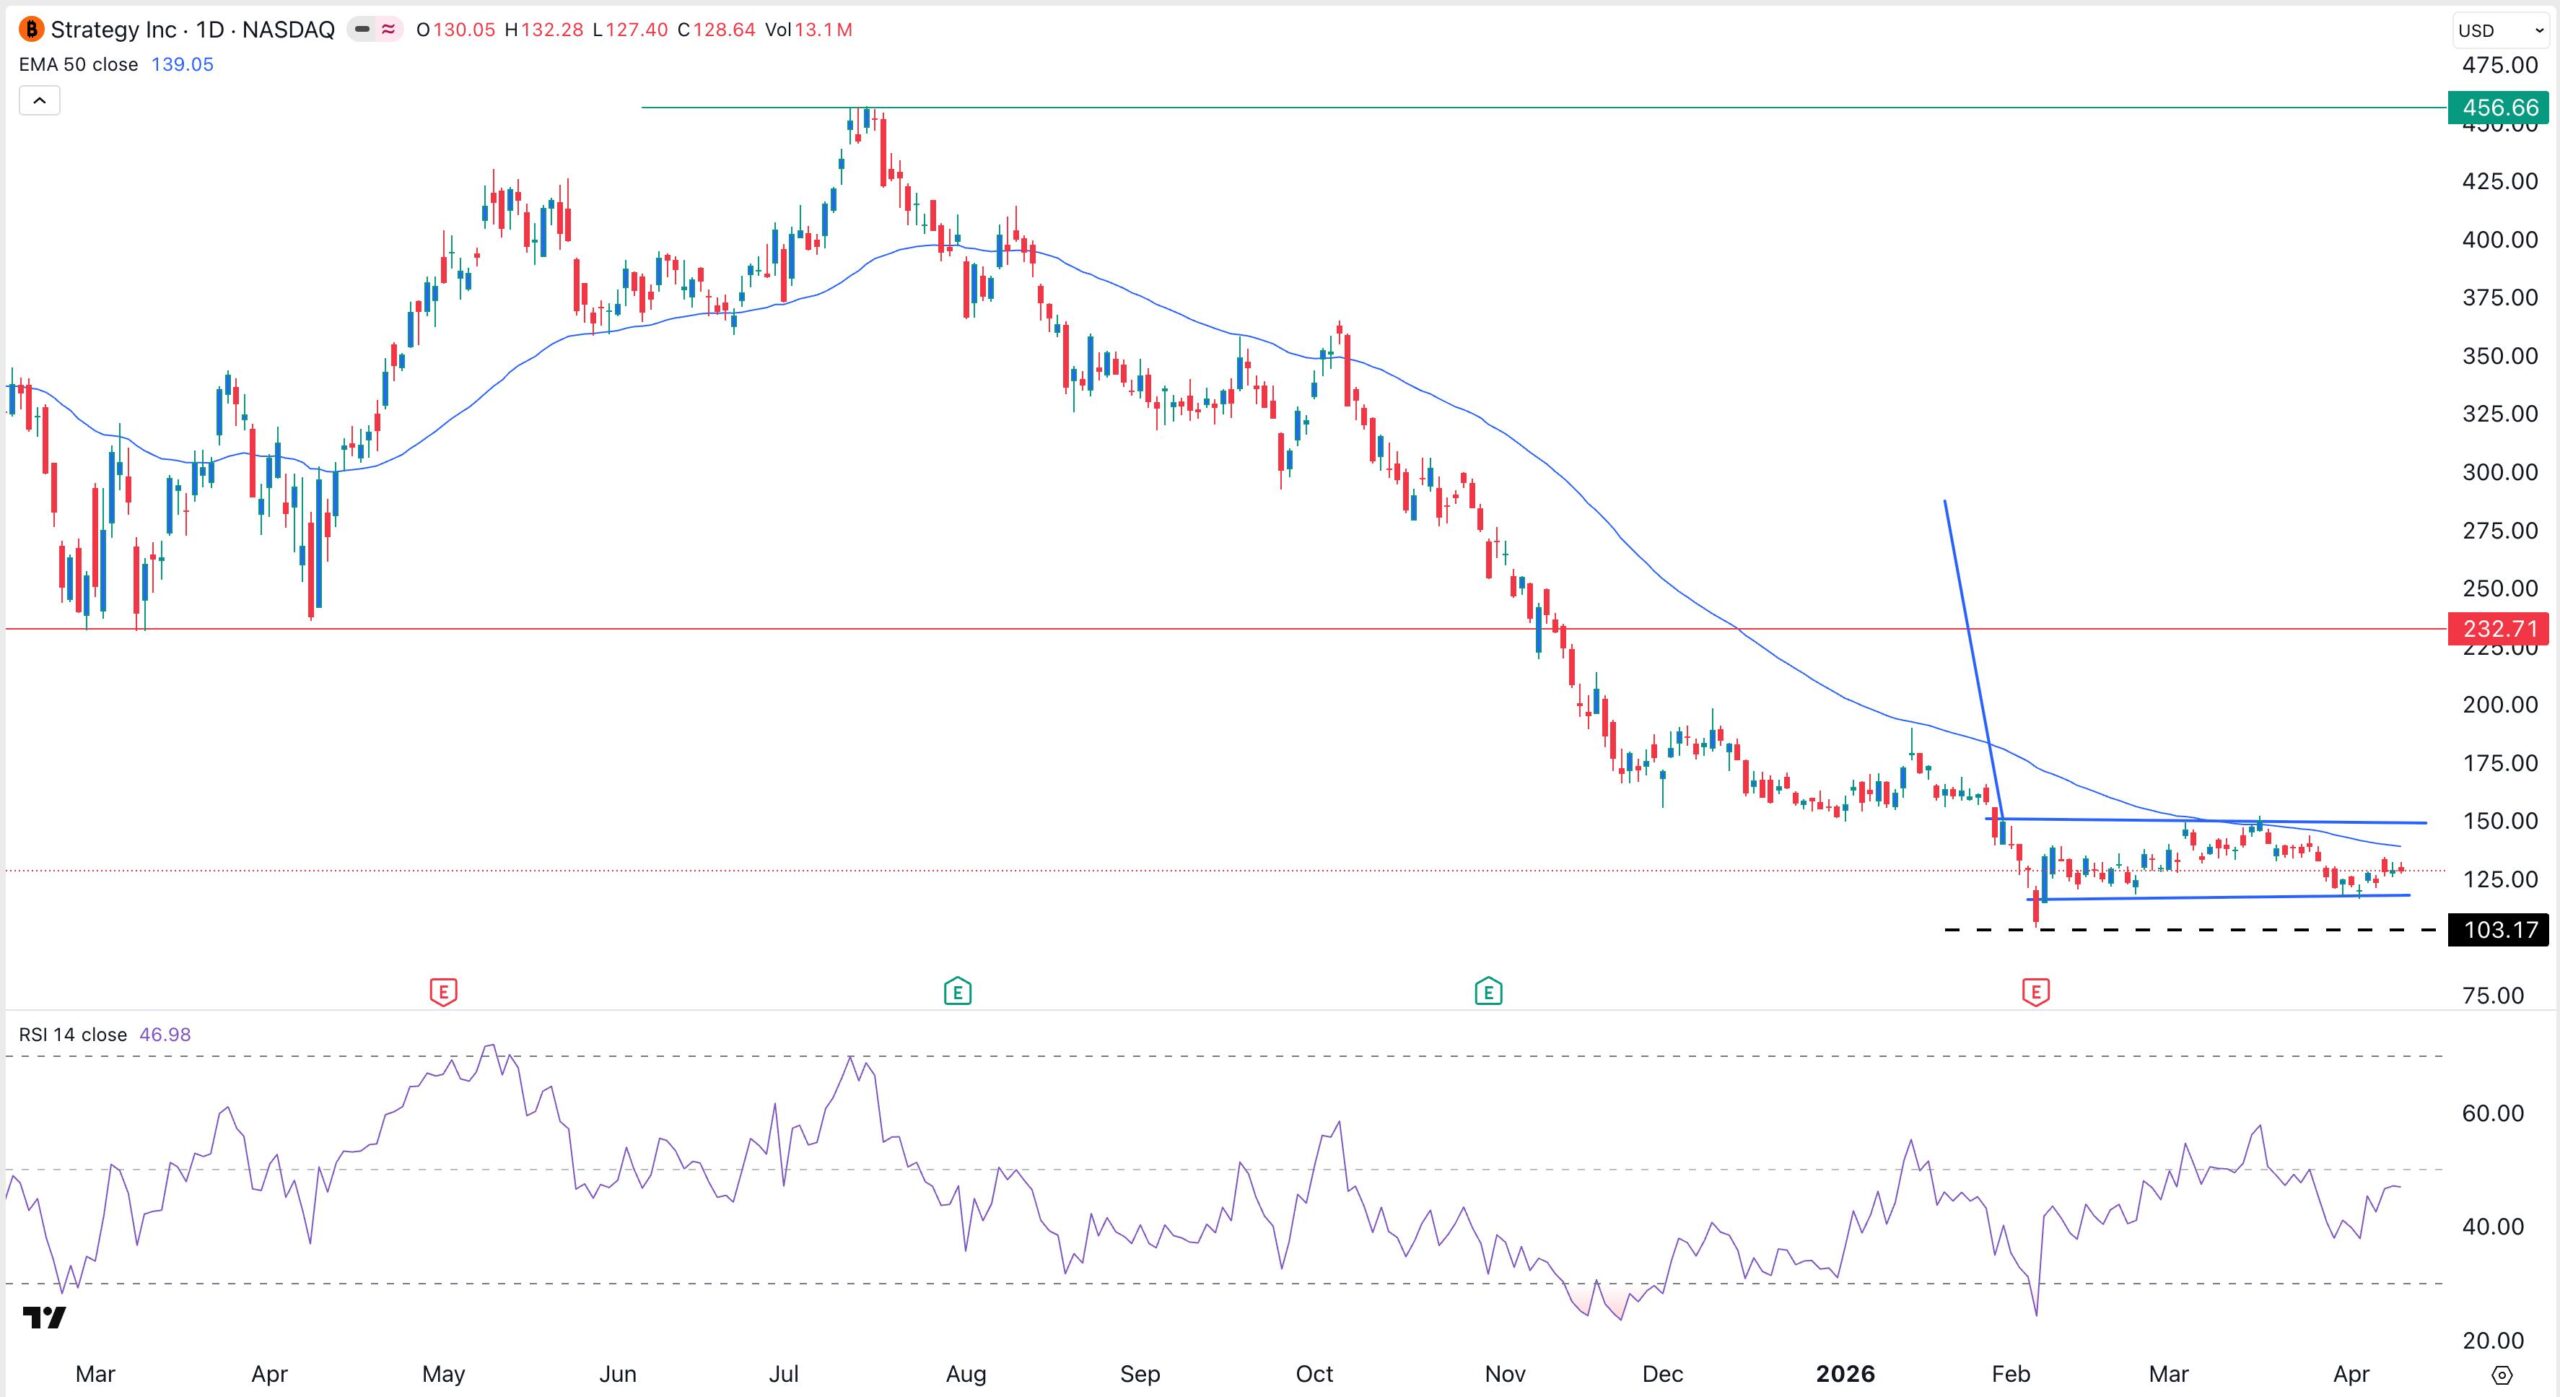
Task: Open the green earnings marker near November
Action: pyautogui.click(x=1488, y=992)
